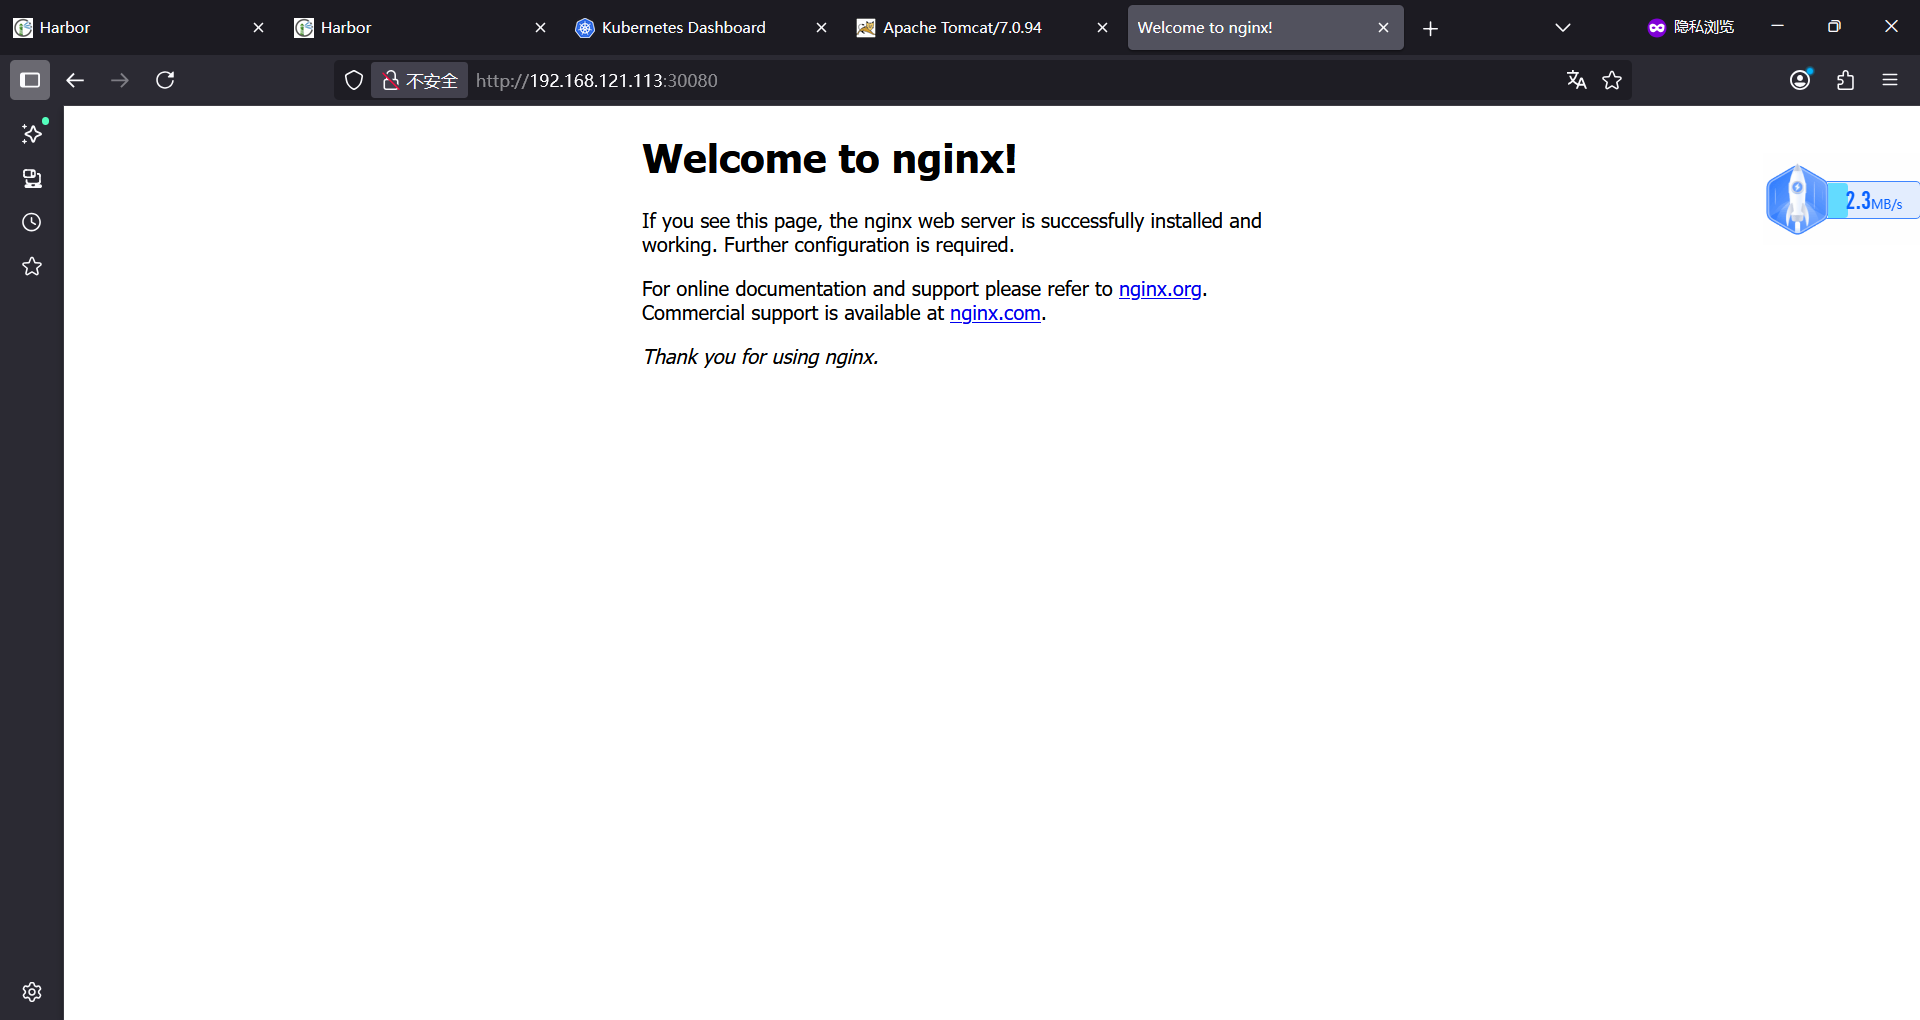Go back to previous page
The image size is (1920, 1020).
coord(75,80)
